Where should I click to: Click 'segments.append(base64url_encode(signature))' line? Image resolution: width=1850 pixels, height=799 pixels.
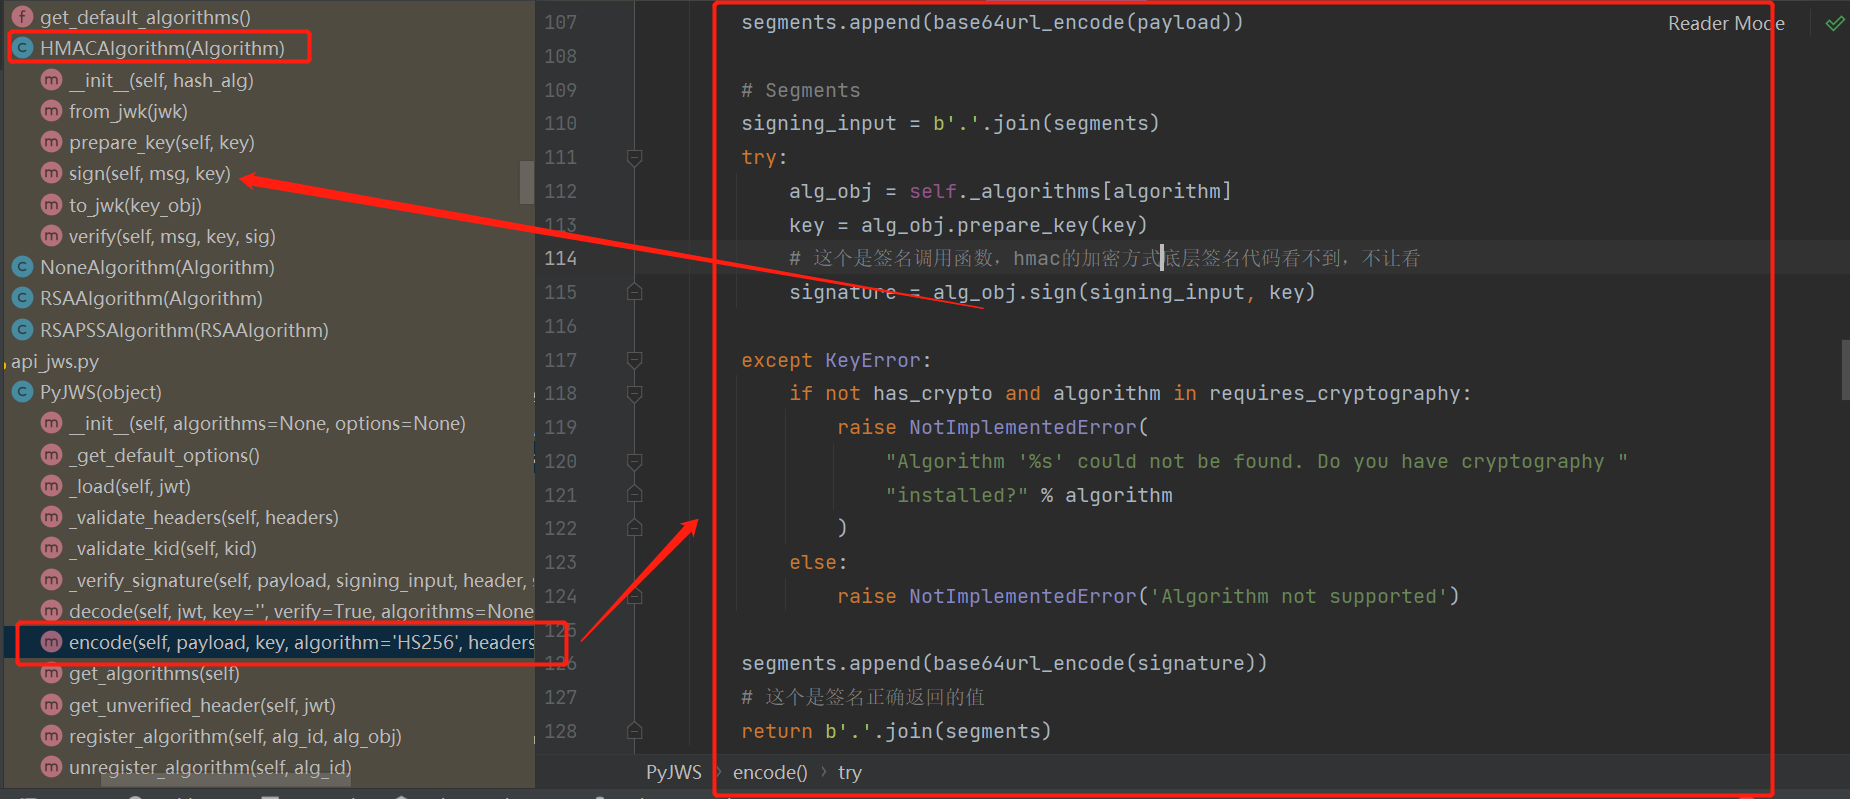tap(1004, 663)
